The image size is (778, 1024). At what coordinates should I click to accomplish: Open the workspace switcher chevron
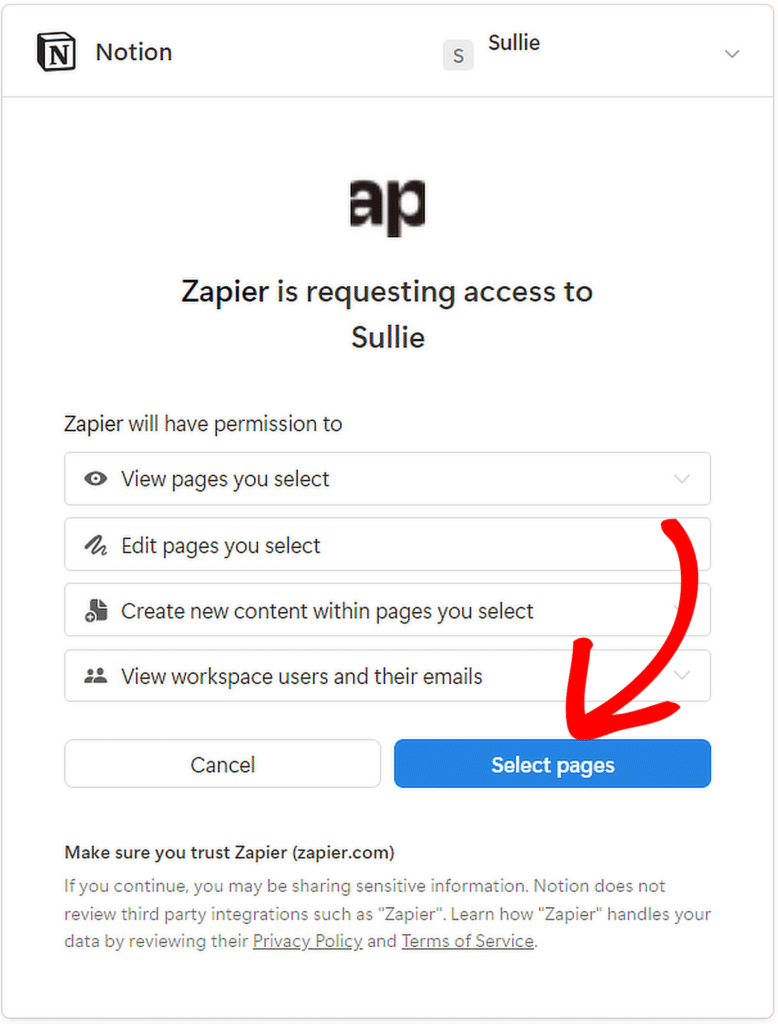[x=732, y=54]
